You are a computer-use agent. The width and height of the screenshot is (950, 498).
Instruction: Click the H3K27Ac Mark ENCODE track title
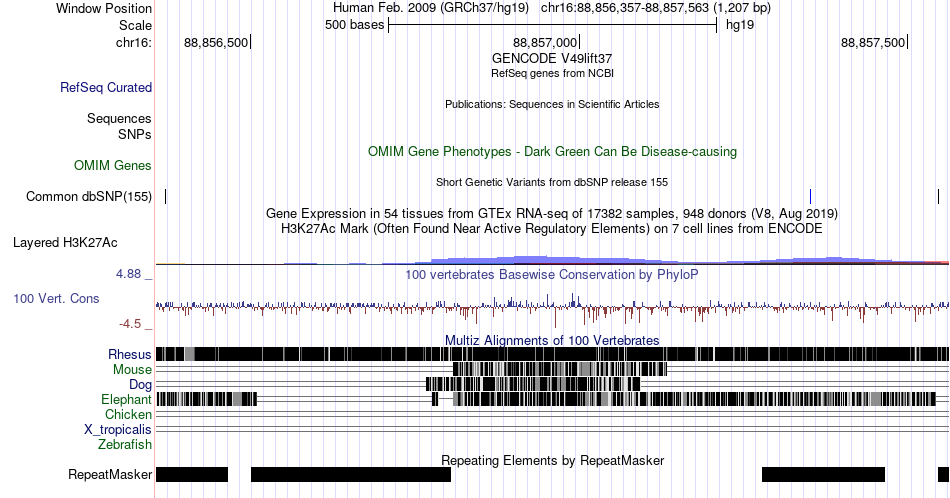click(x=552, y=228)
